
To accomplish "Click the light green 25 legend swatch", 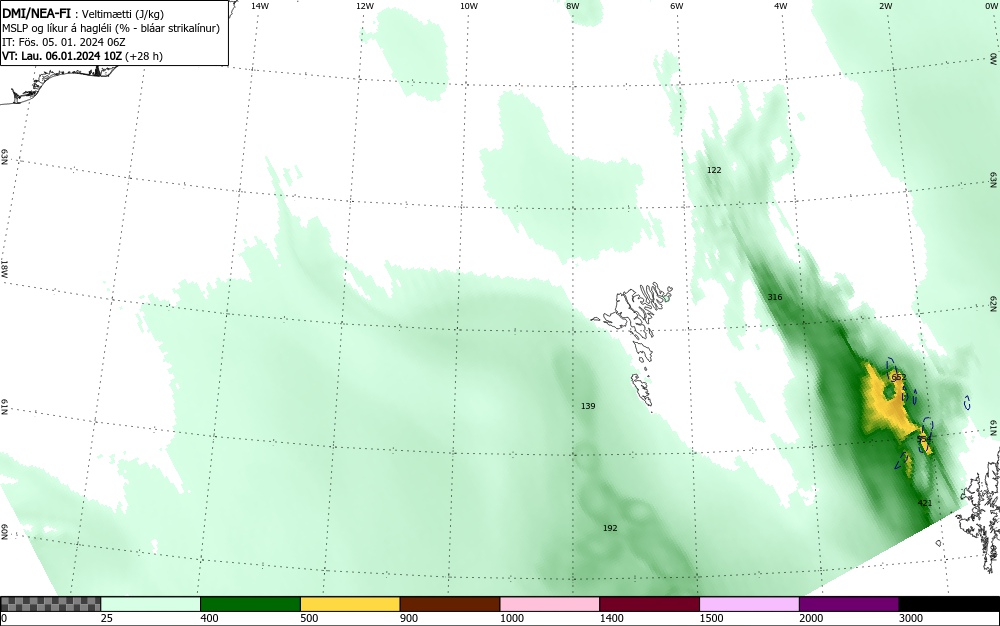I will pos(151,604).
